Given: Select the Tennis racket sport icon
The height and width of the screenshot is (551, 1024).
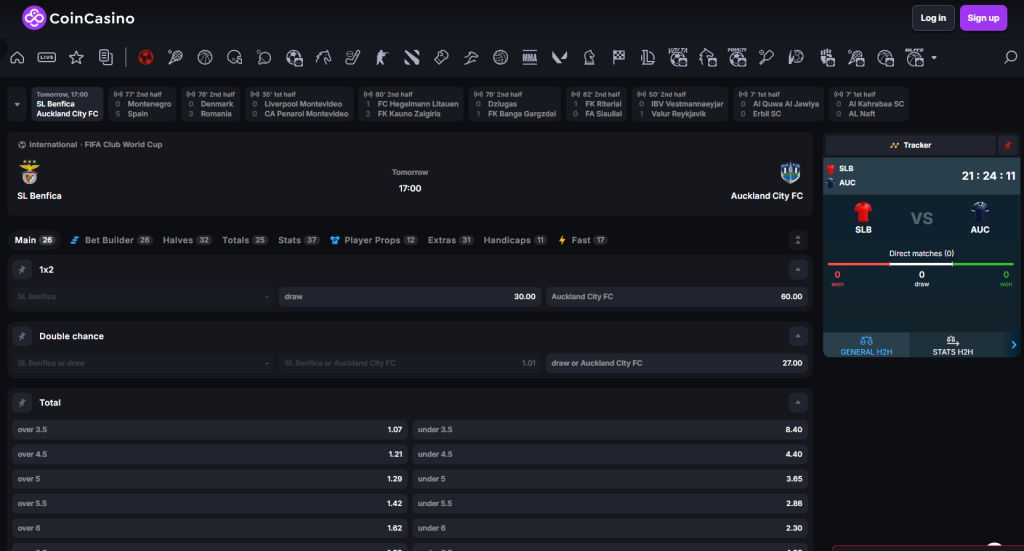Looking at the screenshot, I should [175, 57].
